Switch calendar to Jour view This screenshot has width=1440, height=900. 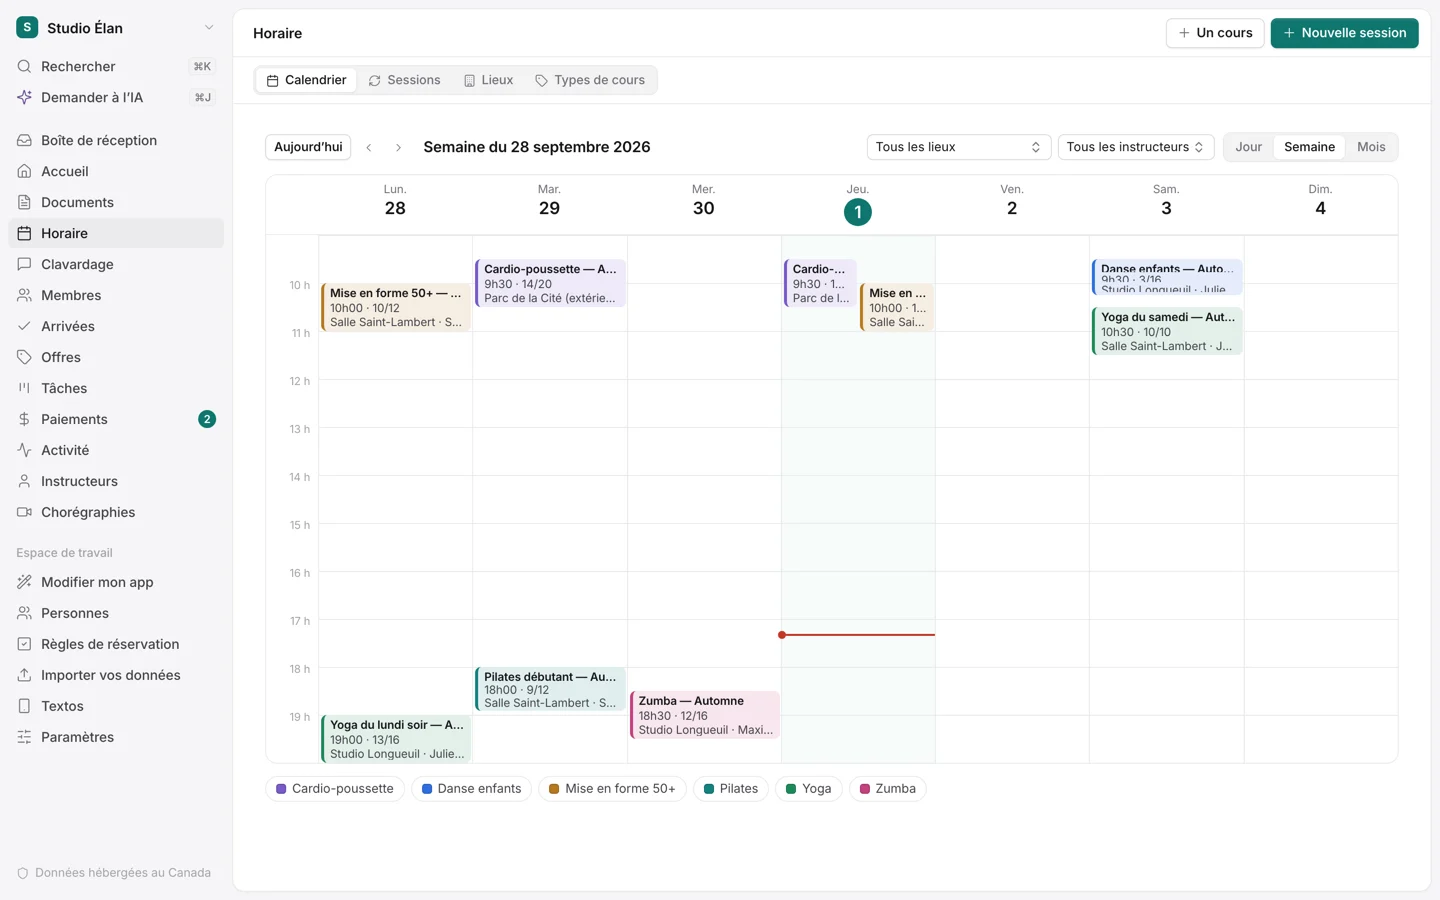1248,147
